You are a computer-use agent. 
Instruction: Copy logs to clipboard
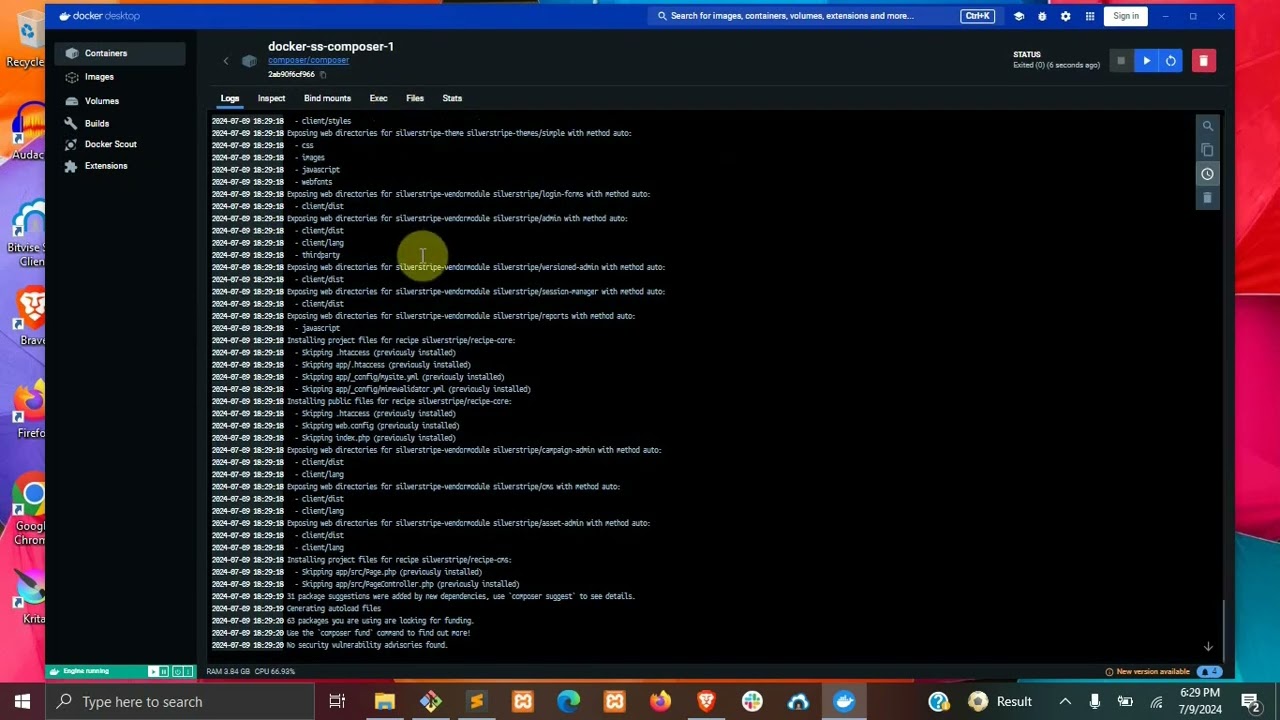tap(1207, 150)
